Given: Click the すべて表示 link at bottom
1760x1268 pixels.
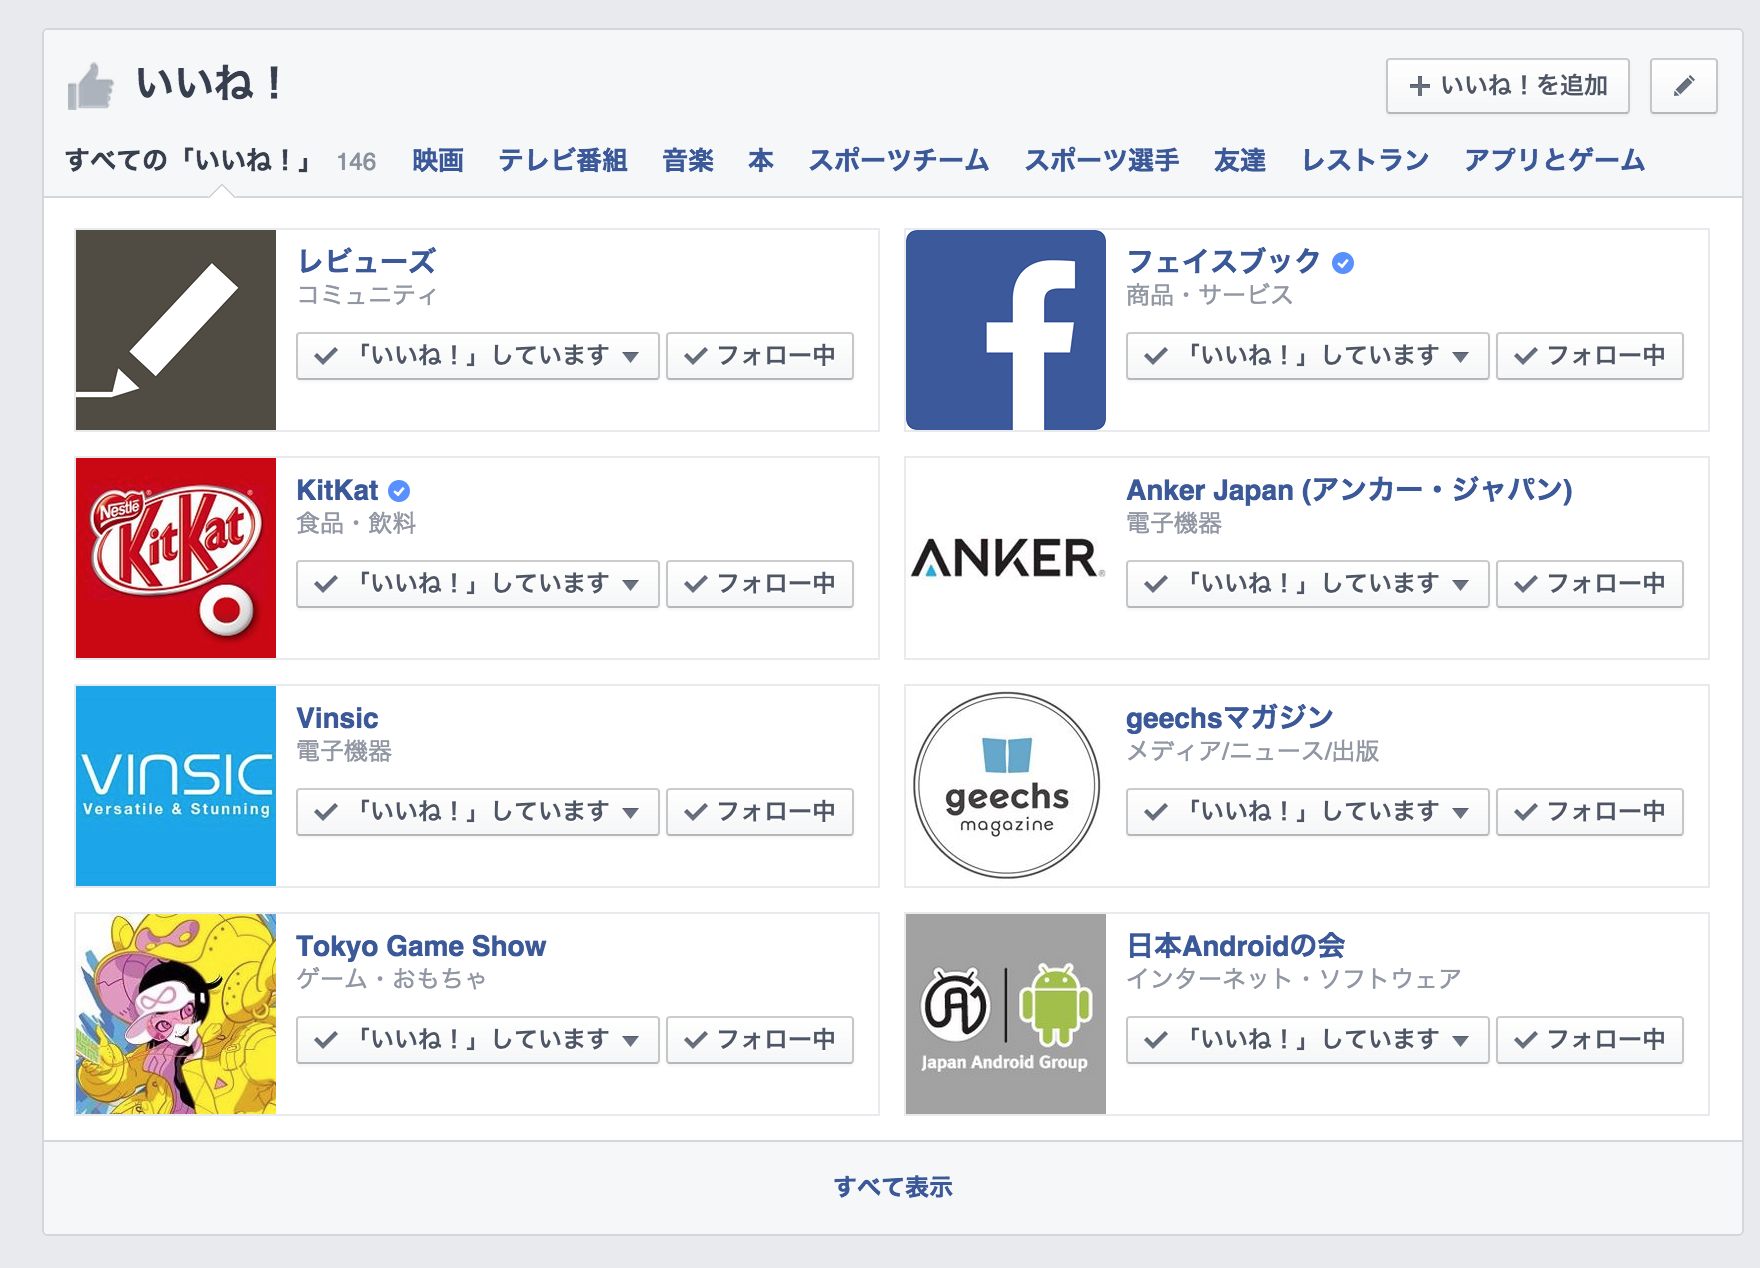Looking at the screenshot, I should (x=893, y=1187).
